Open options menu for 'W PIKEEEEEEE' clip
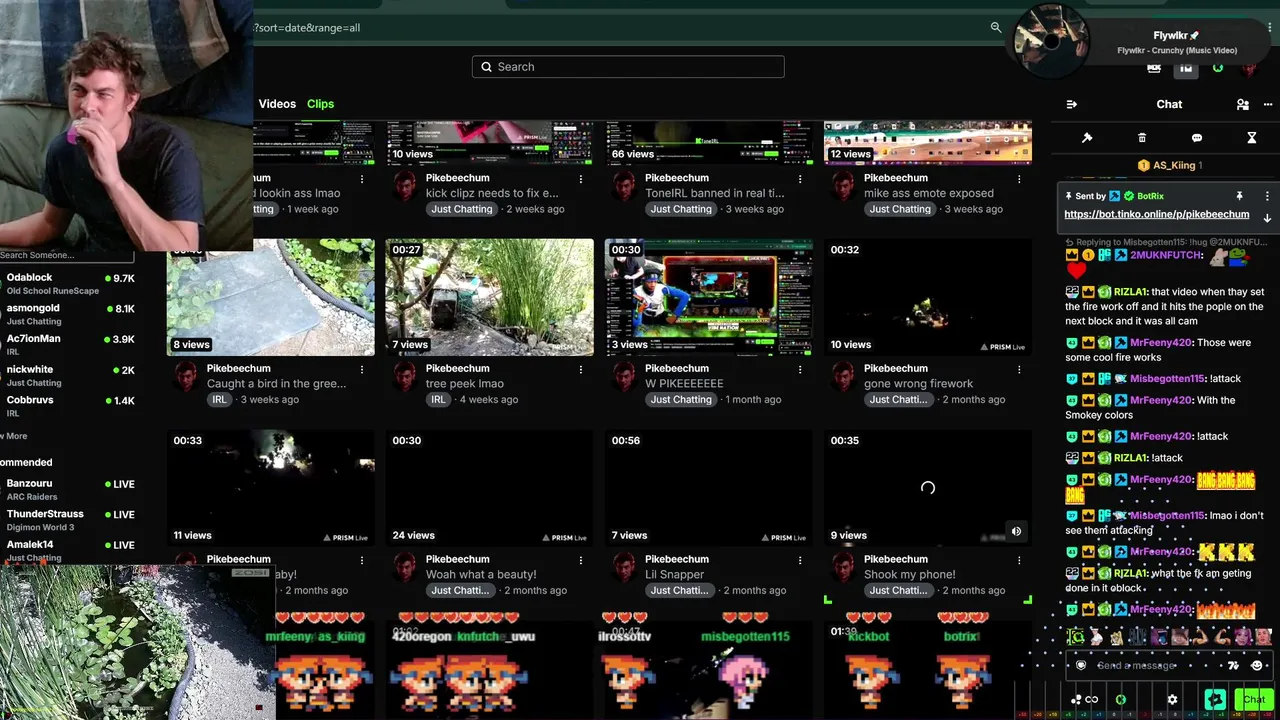This screenshot has height=720, width=1280. (800, 369)
